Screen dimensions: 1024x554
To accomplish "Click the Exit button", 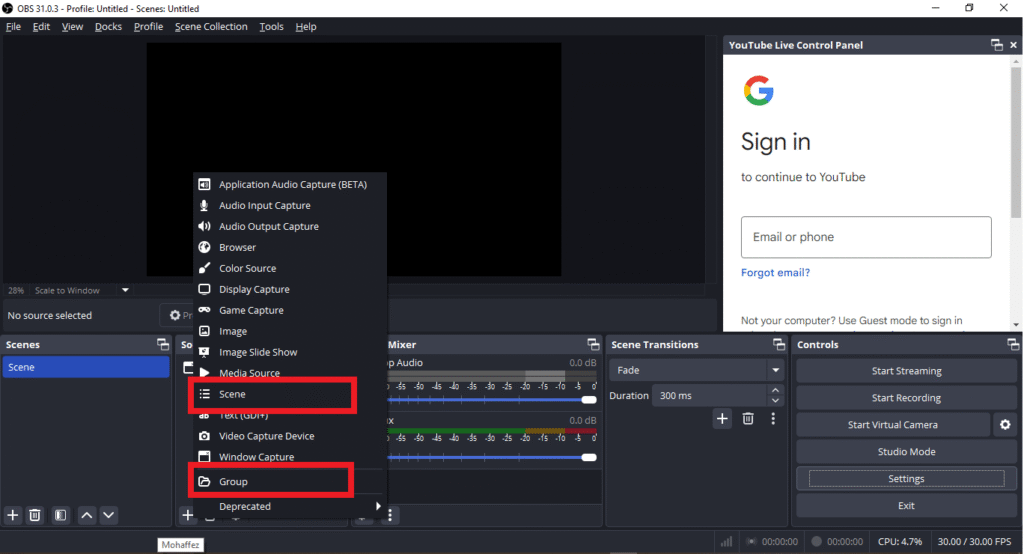I will [x=906, y=506].
